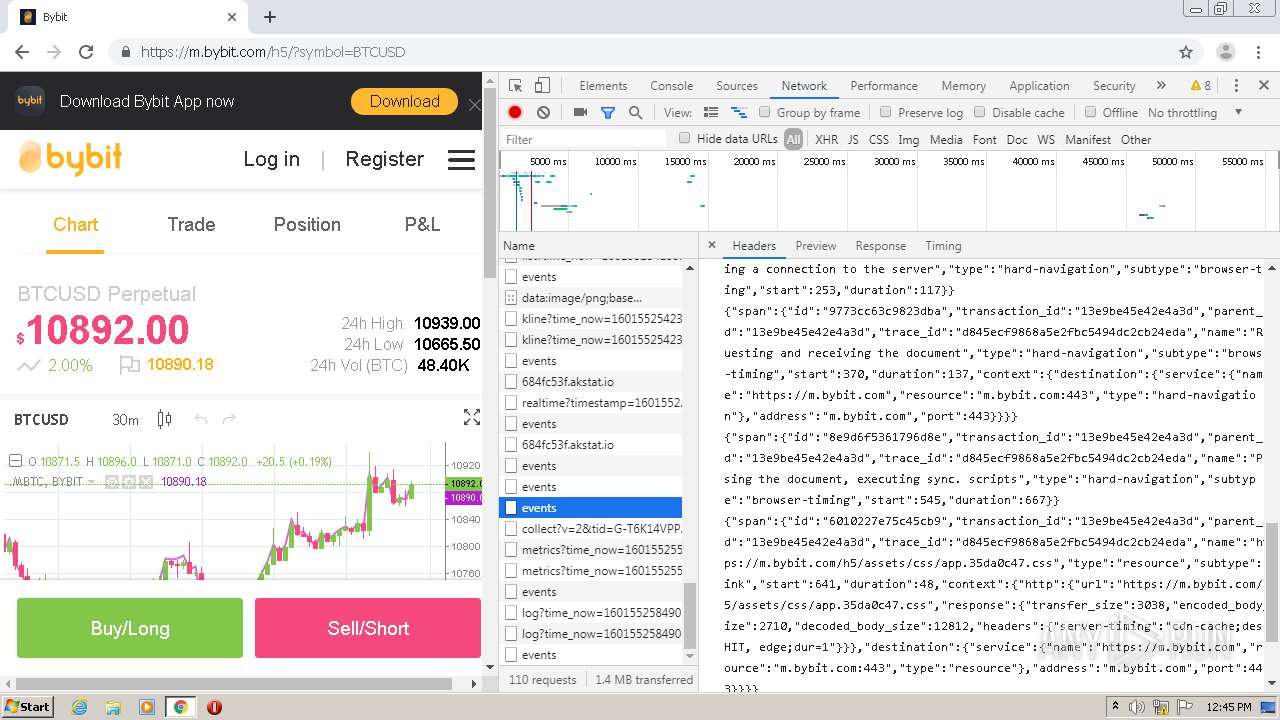This screenshot has height=720, width=1280.
Task: Filter requests by XHR type
Action: pos(826,140)
